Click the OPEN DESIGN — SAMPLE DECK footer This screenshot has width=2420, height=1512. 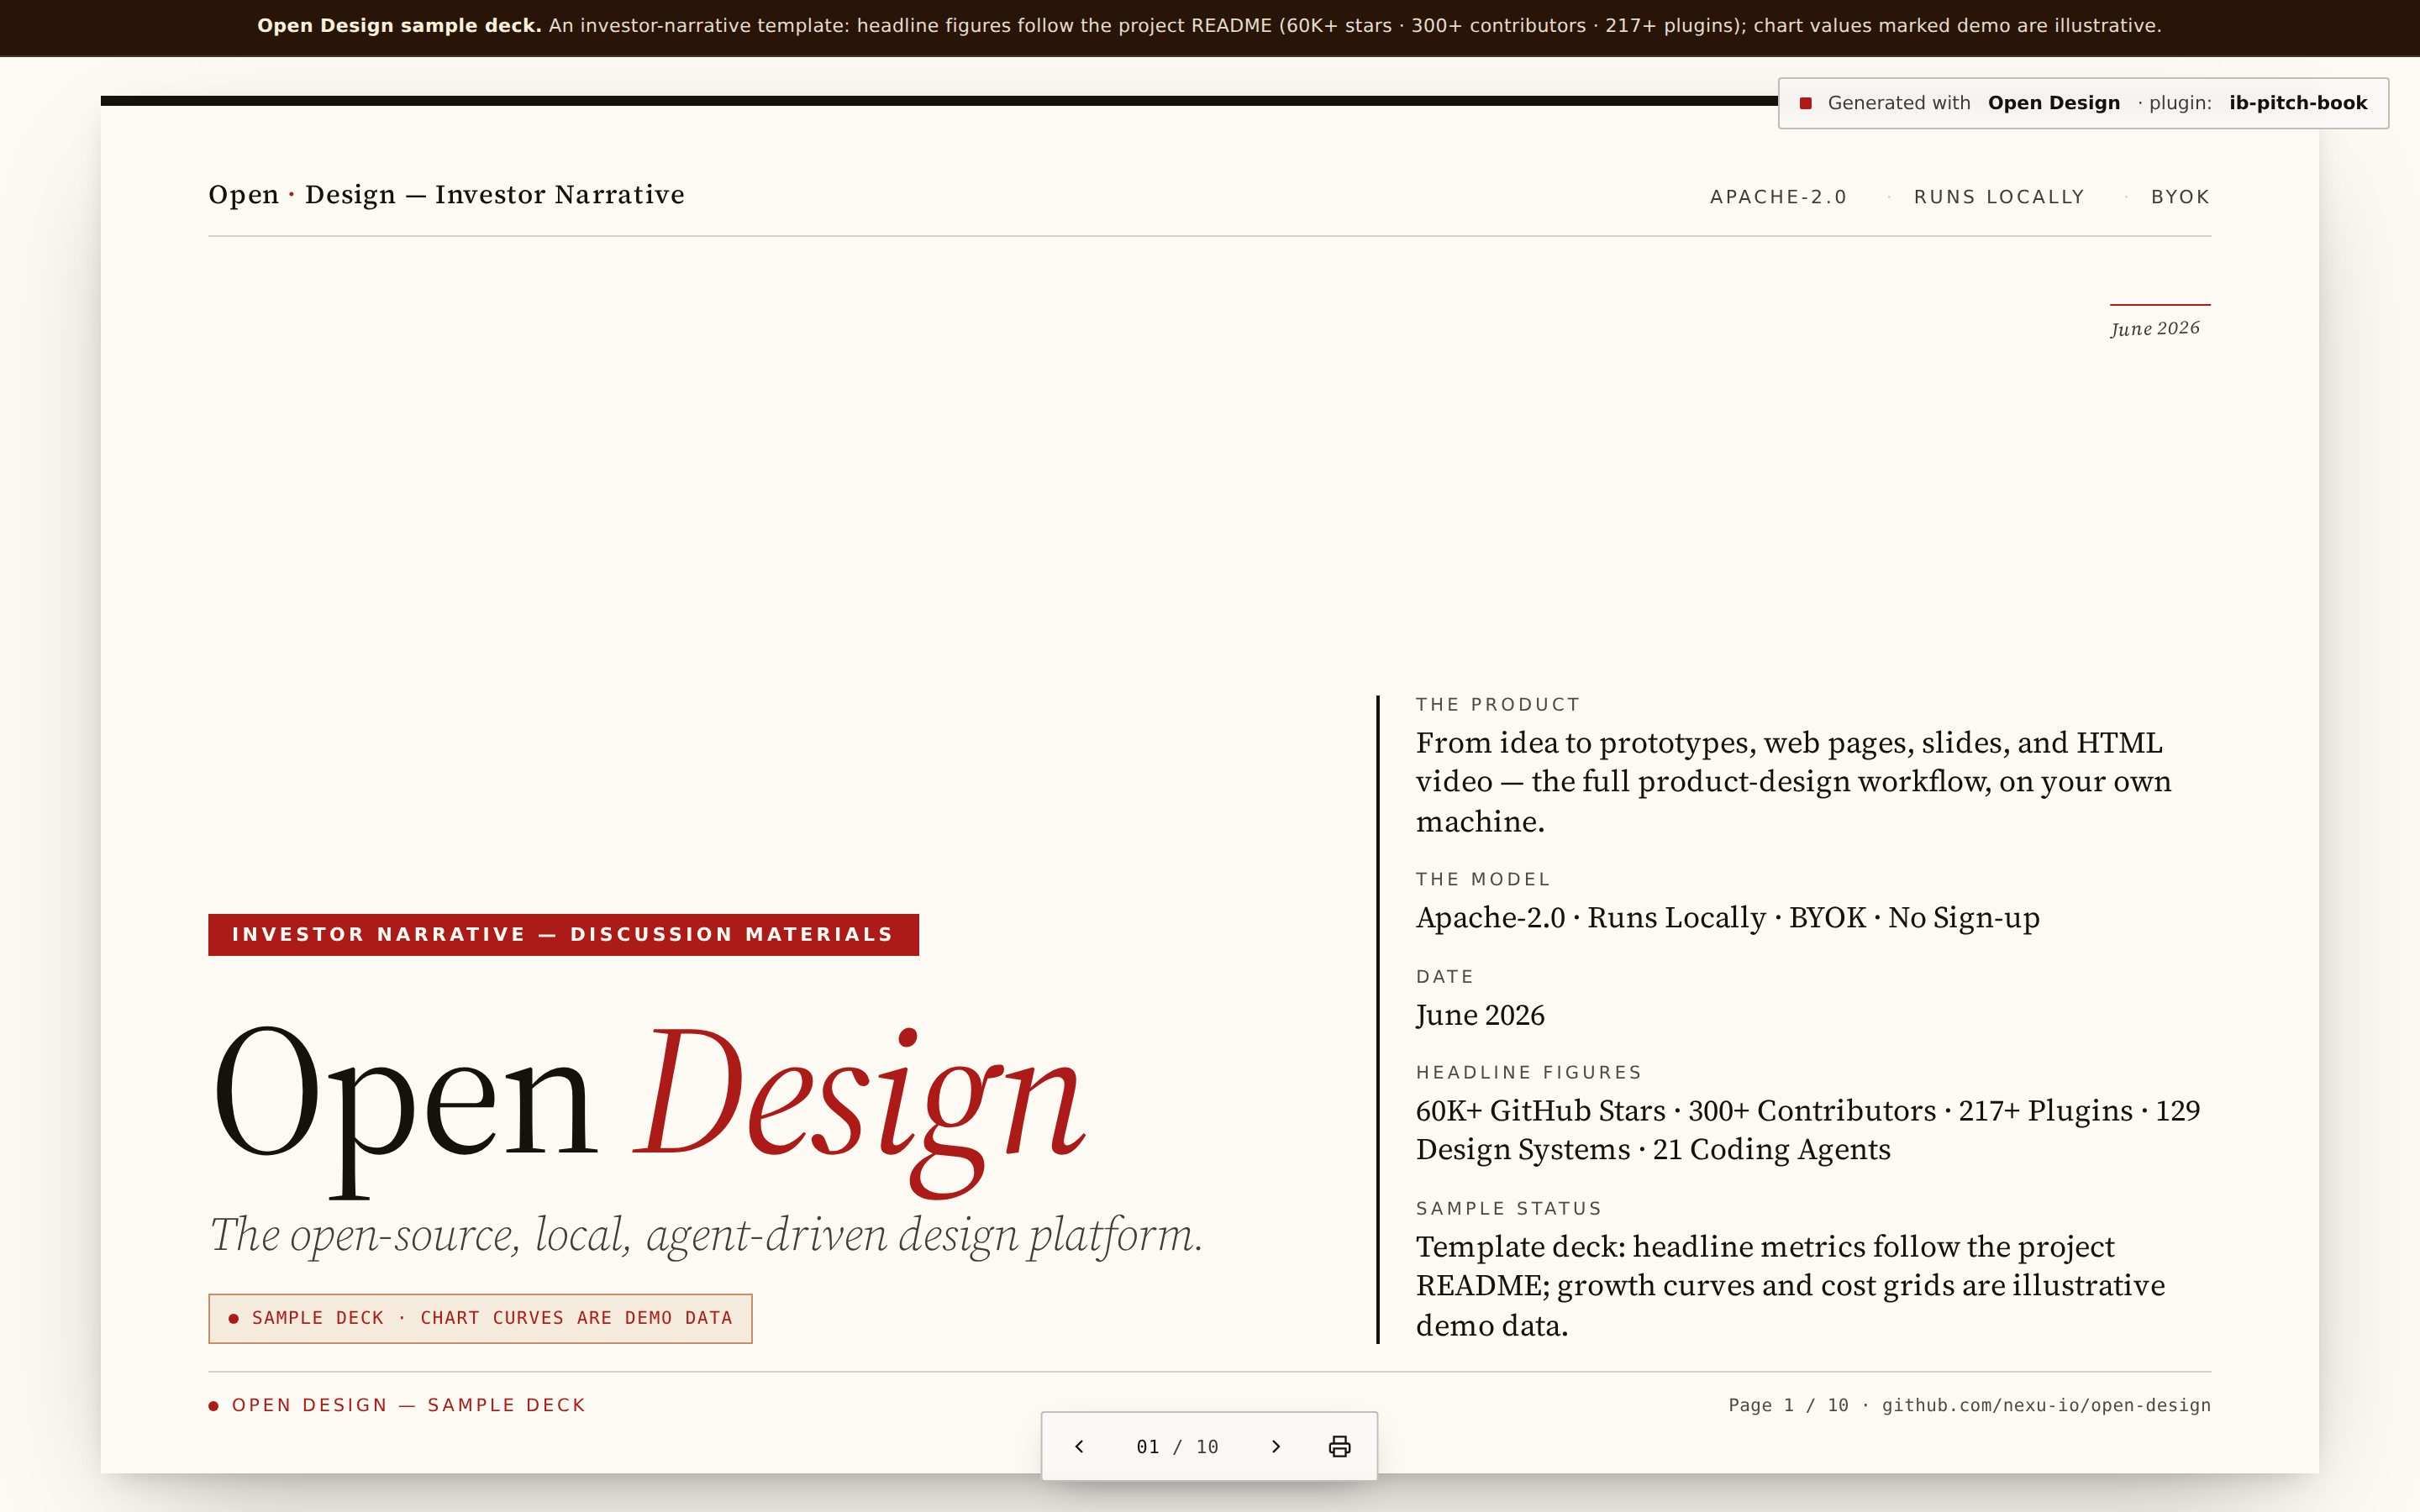coord(397,1405)
